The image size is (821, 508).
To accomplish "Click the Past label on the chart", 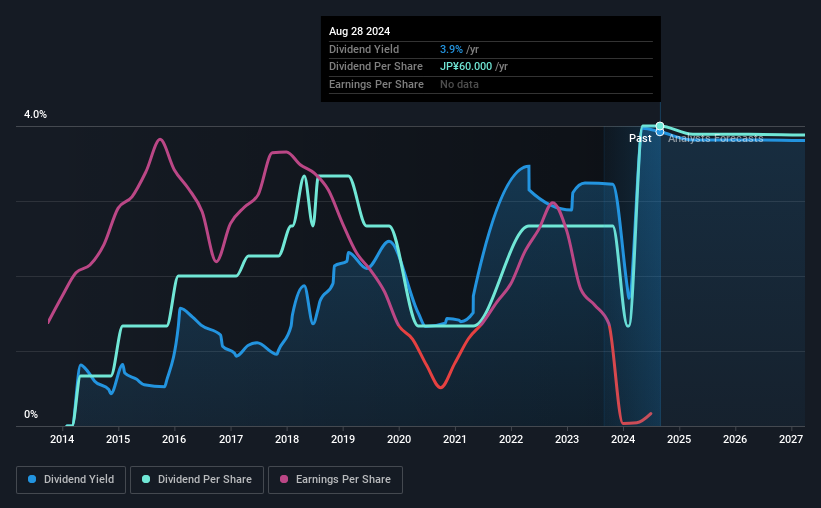I will click(x=640, y=138).
